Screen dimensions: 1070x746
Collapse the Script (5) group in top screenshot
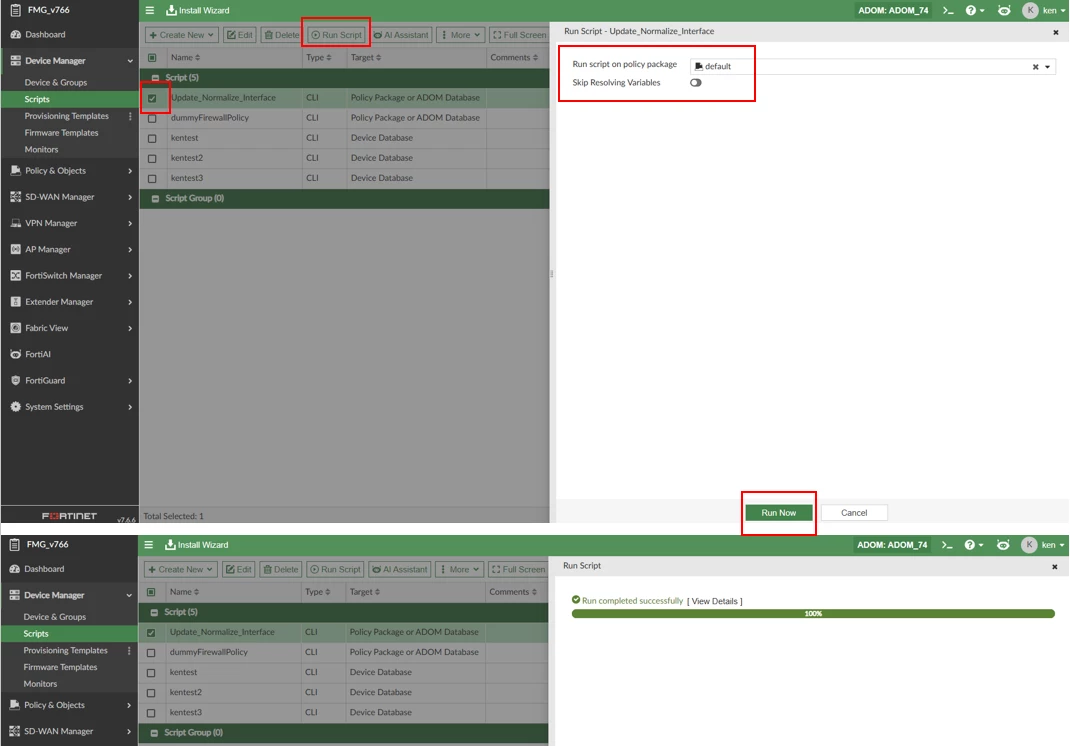[x=156, y=78]
